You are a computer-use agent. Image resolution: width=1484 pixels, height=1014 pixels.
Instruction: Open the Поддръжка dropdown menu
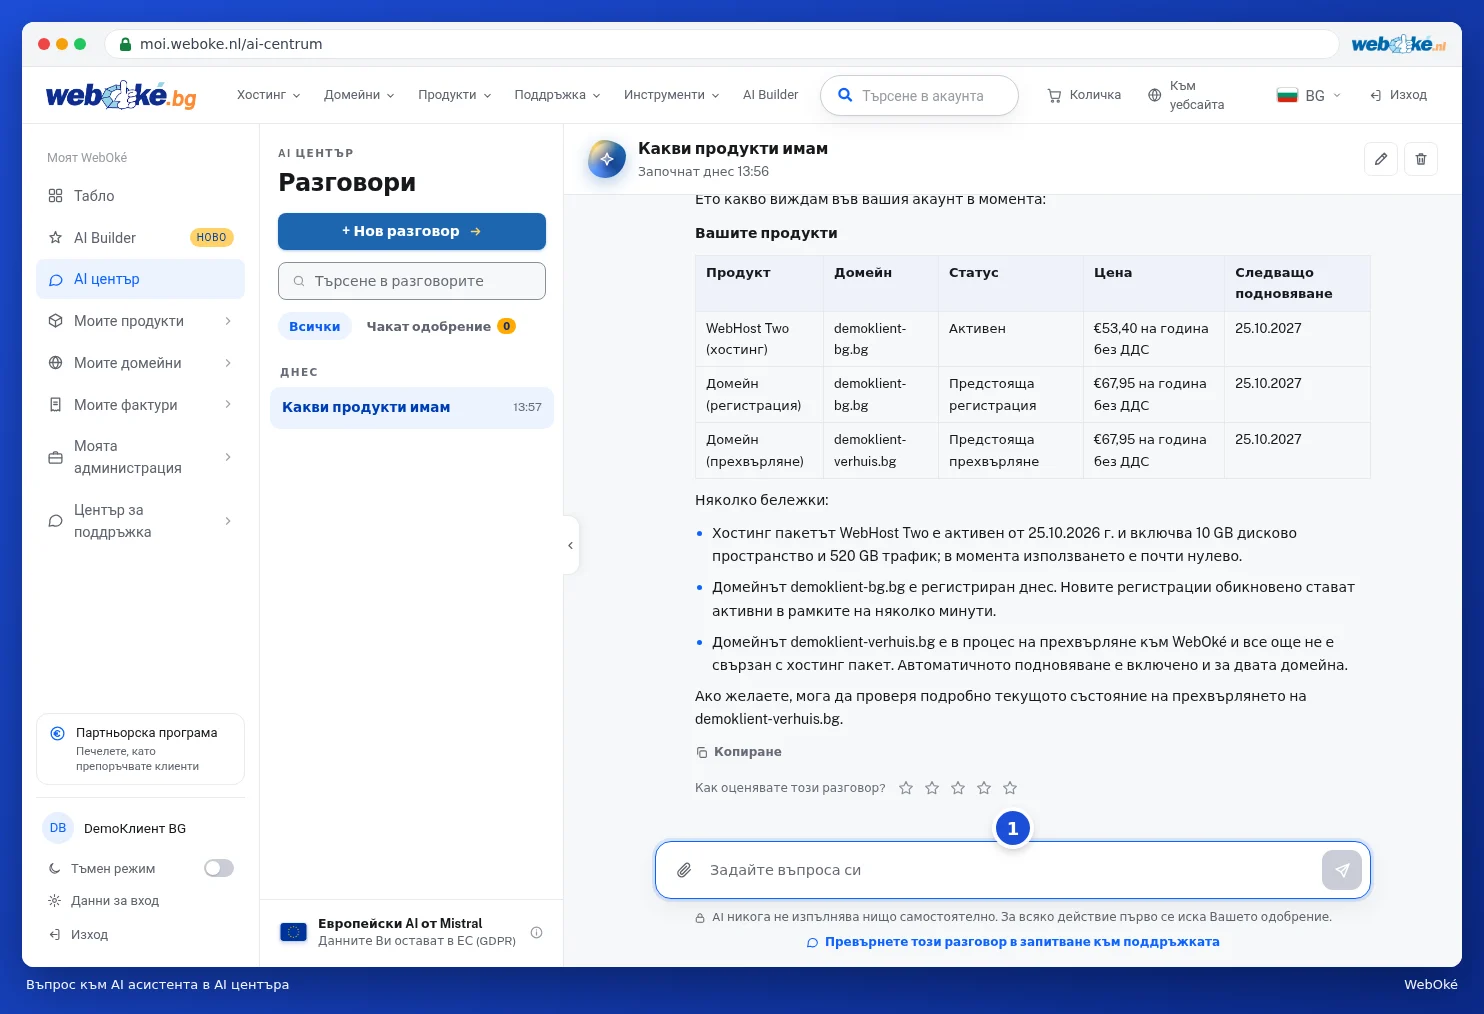557,95
